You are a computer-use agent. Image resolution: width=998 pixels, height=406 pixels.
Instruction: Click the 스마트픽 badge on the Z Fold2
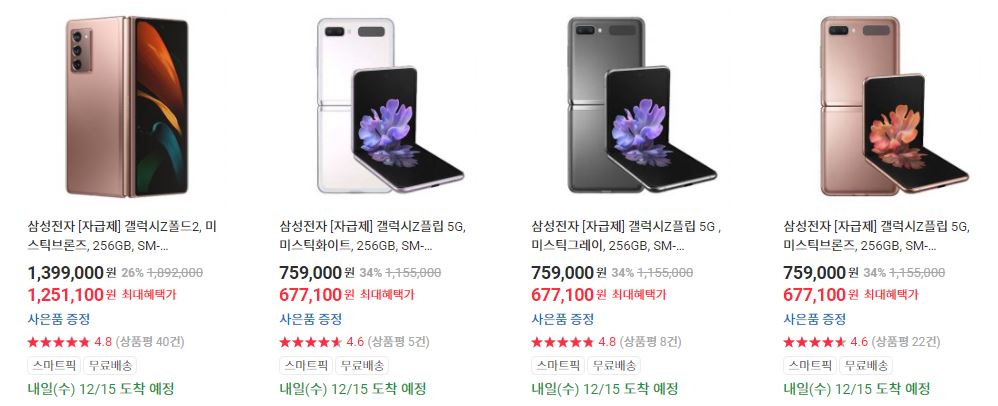point(53,365)
